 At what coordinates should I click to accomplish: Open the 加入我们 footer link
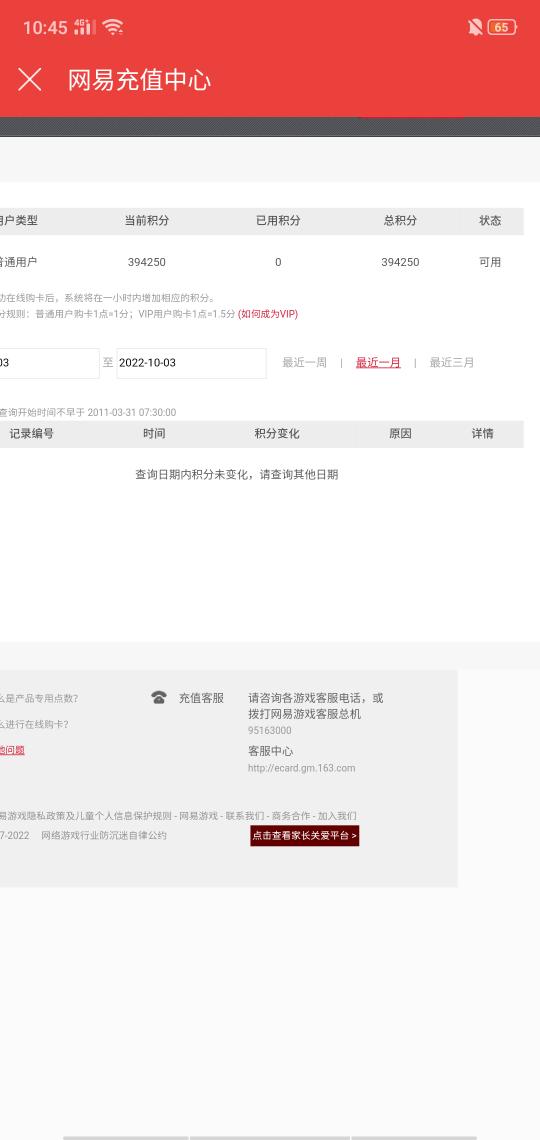(x=337, y=816)
